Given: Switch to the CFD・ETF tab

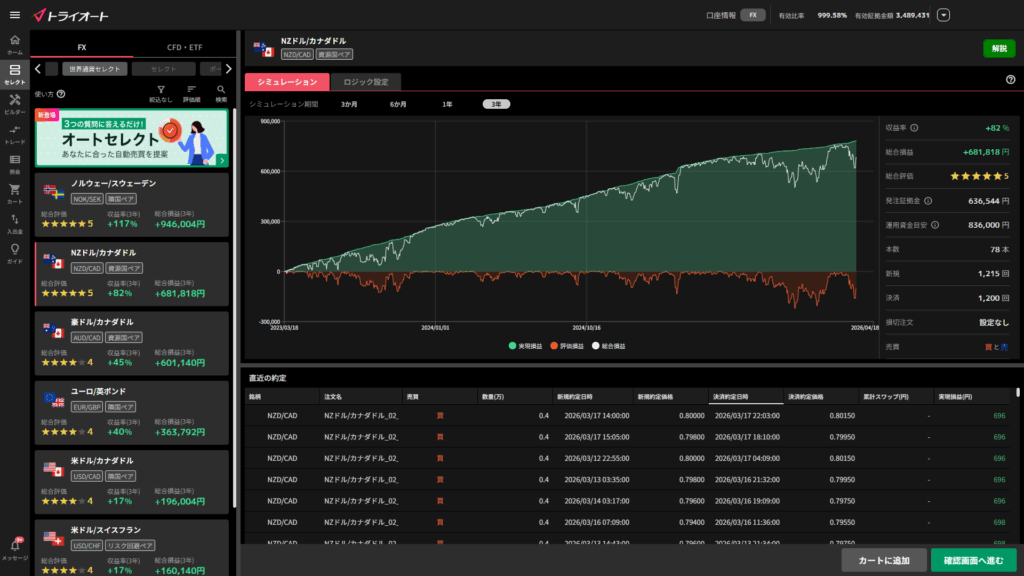Looking at the screenshot, I should point(184,46).
